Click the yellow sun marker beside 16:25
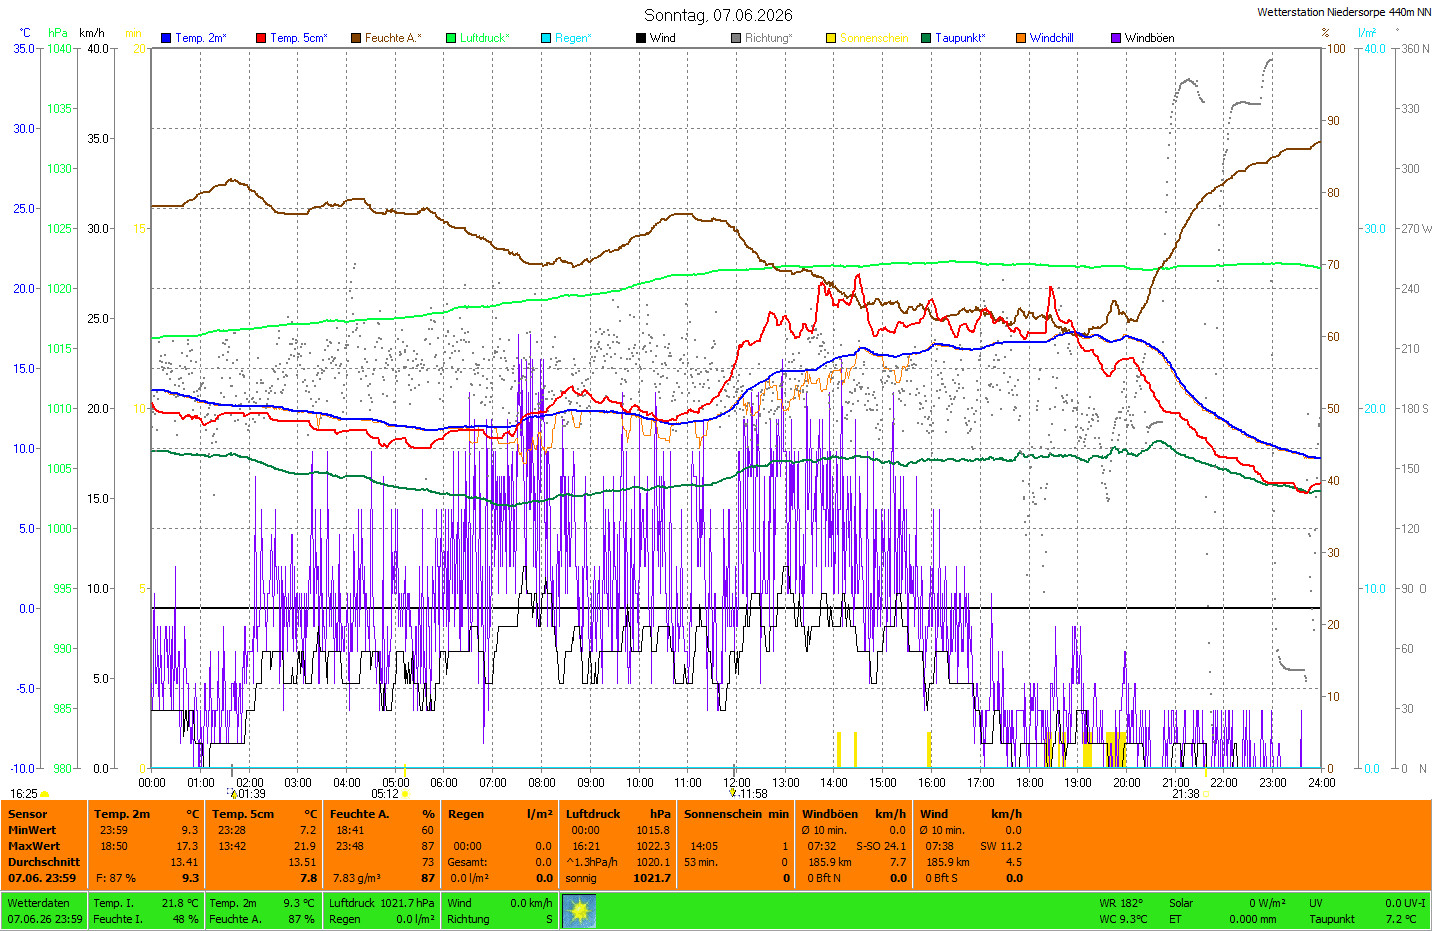The width and height of the screenshot is (1432, 931). (45, 794)
